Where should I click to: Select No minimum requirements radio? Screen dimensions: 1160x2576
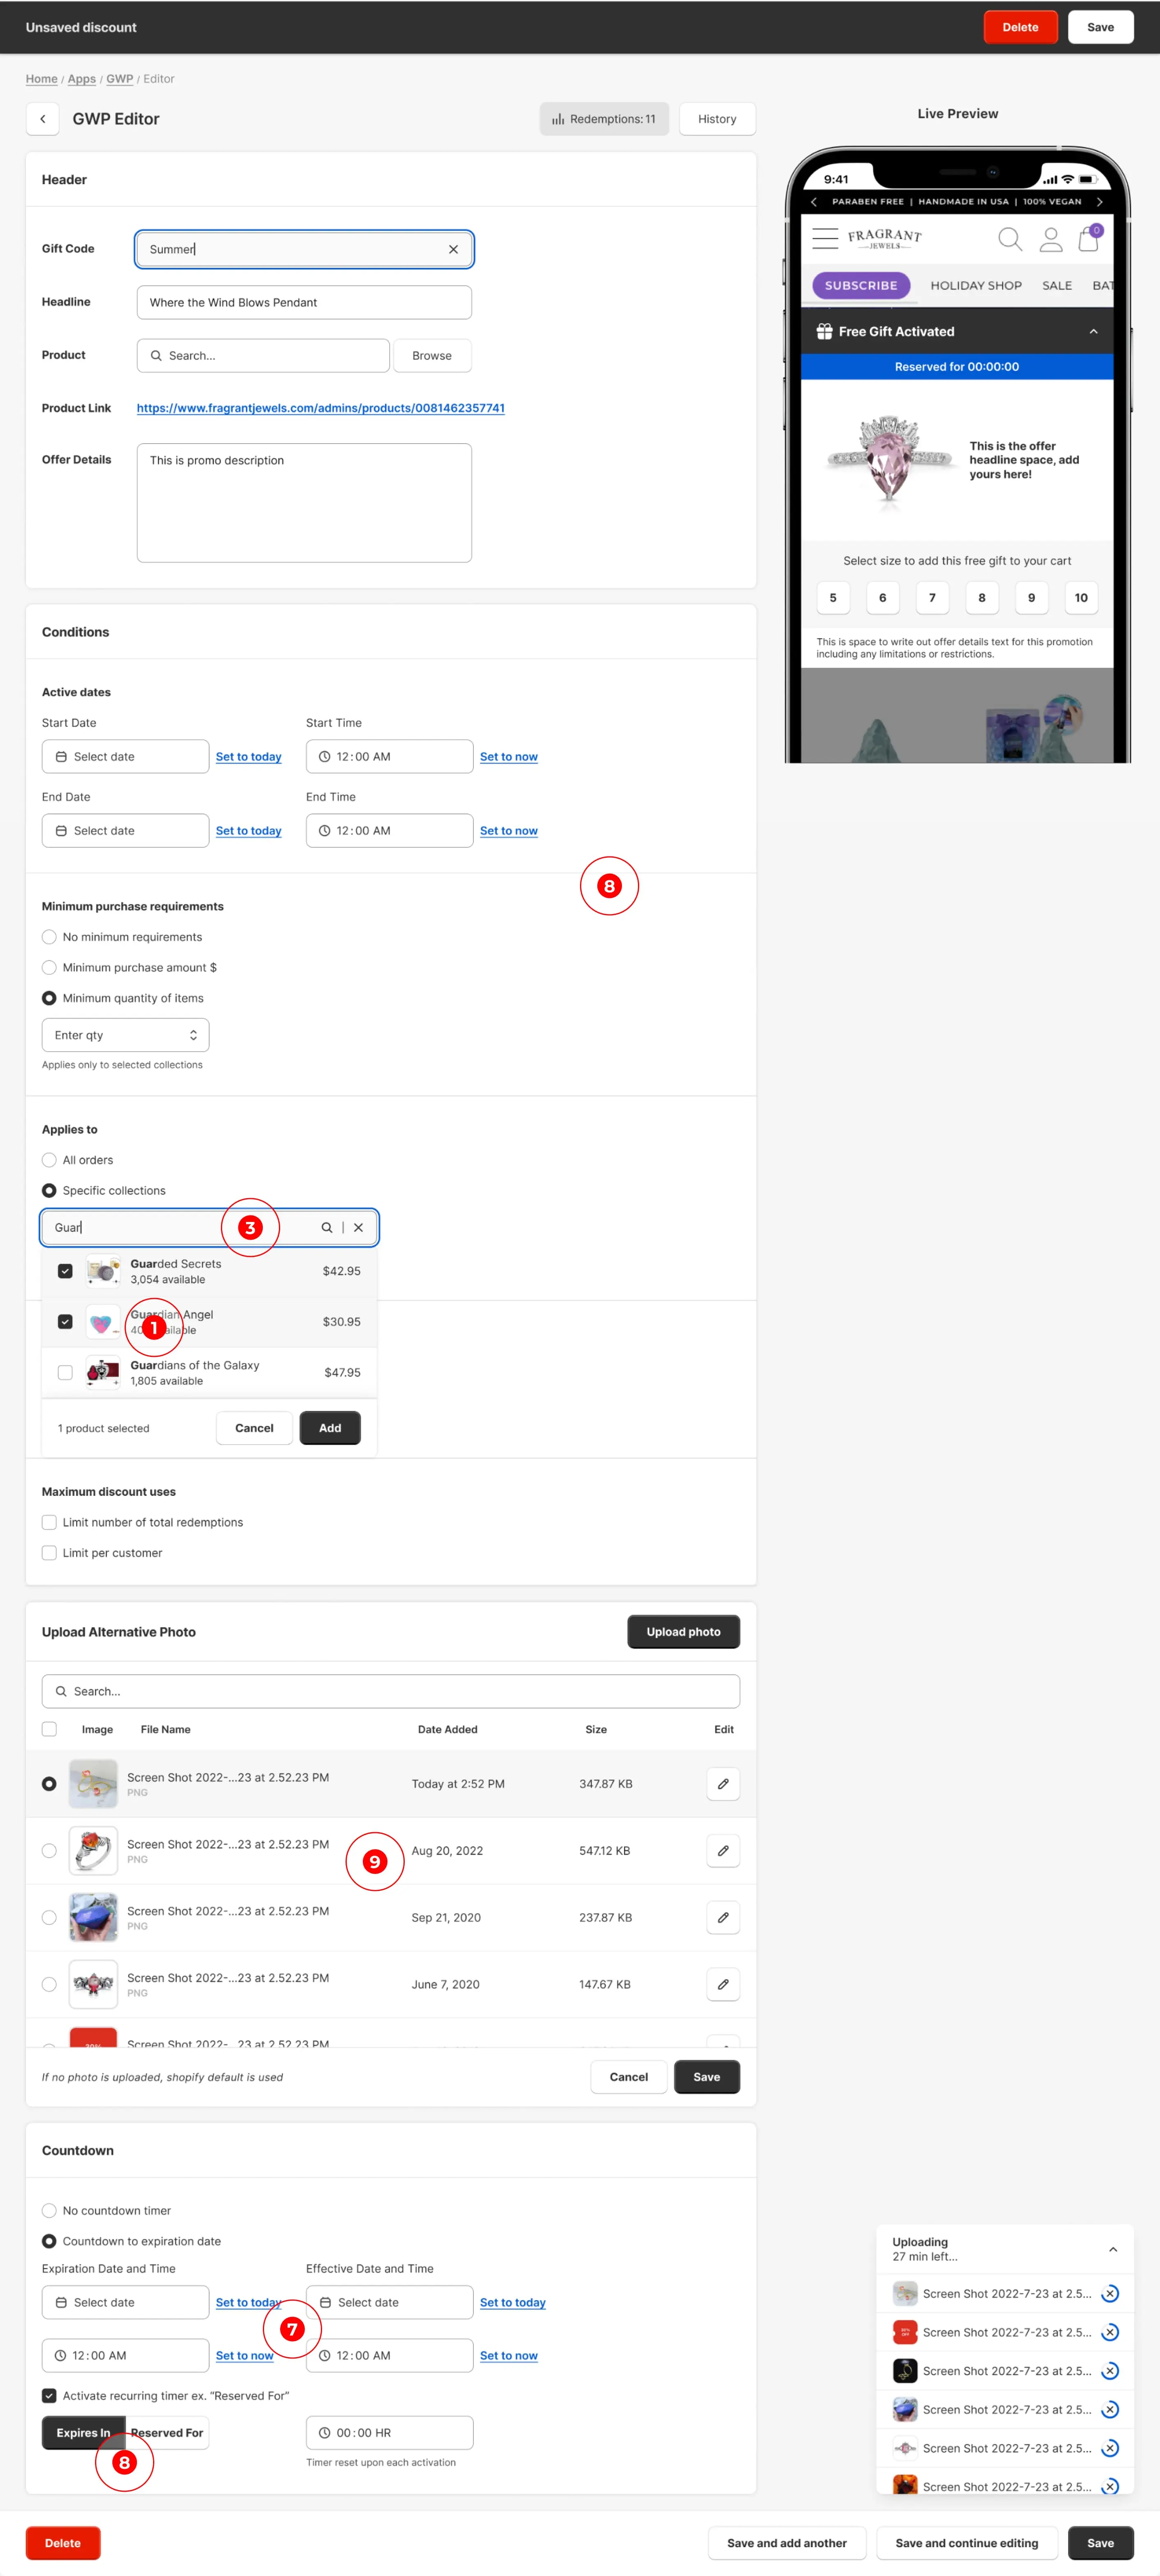[x=49, y=937]
